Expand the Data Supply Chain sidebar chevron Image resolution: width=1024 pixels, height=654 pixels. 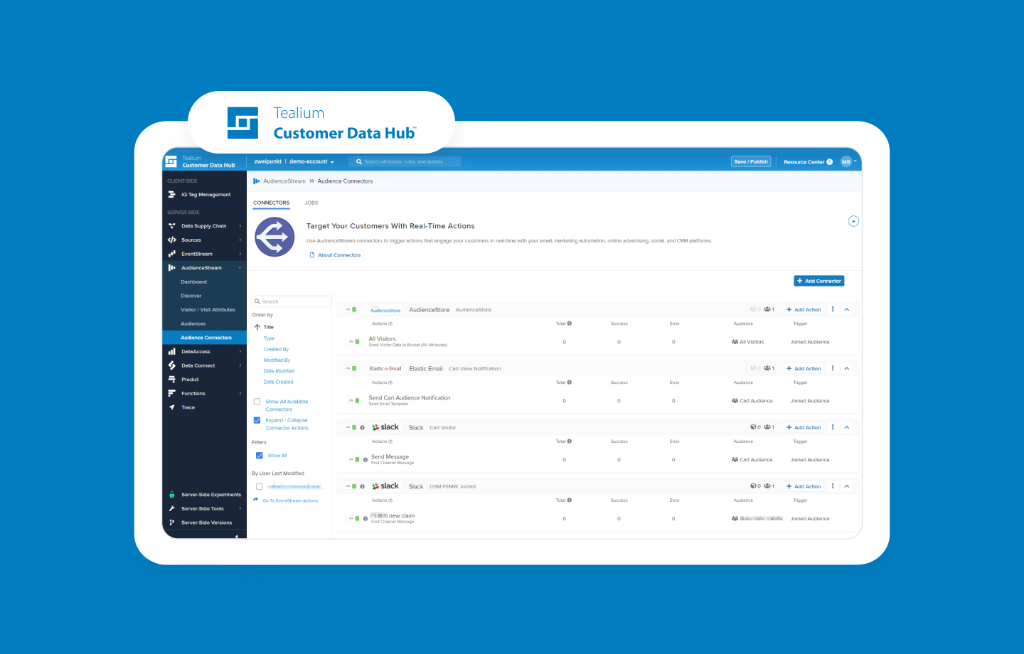(x=240, y=226)
